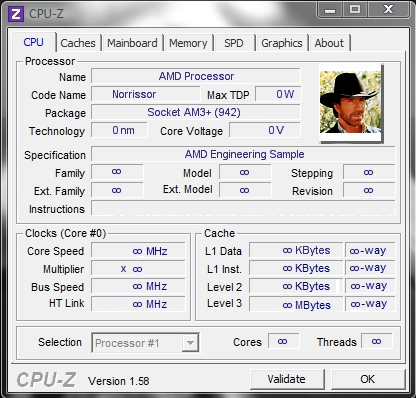
Task: Minimize the CPU-Z window
Action: point(330,10)
